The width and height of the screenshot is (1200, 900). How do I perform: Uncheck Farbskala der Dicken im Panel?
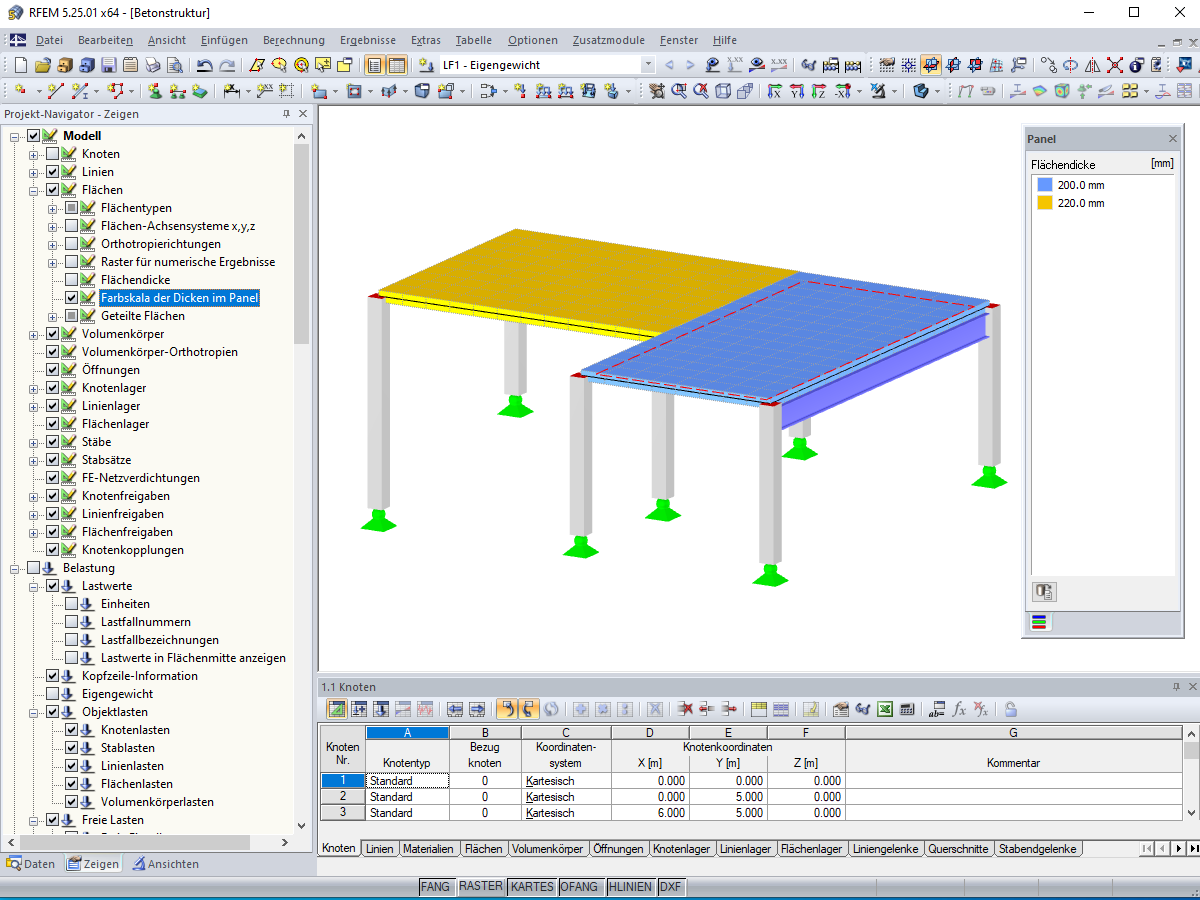click(72, 298)
